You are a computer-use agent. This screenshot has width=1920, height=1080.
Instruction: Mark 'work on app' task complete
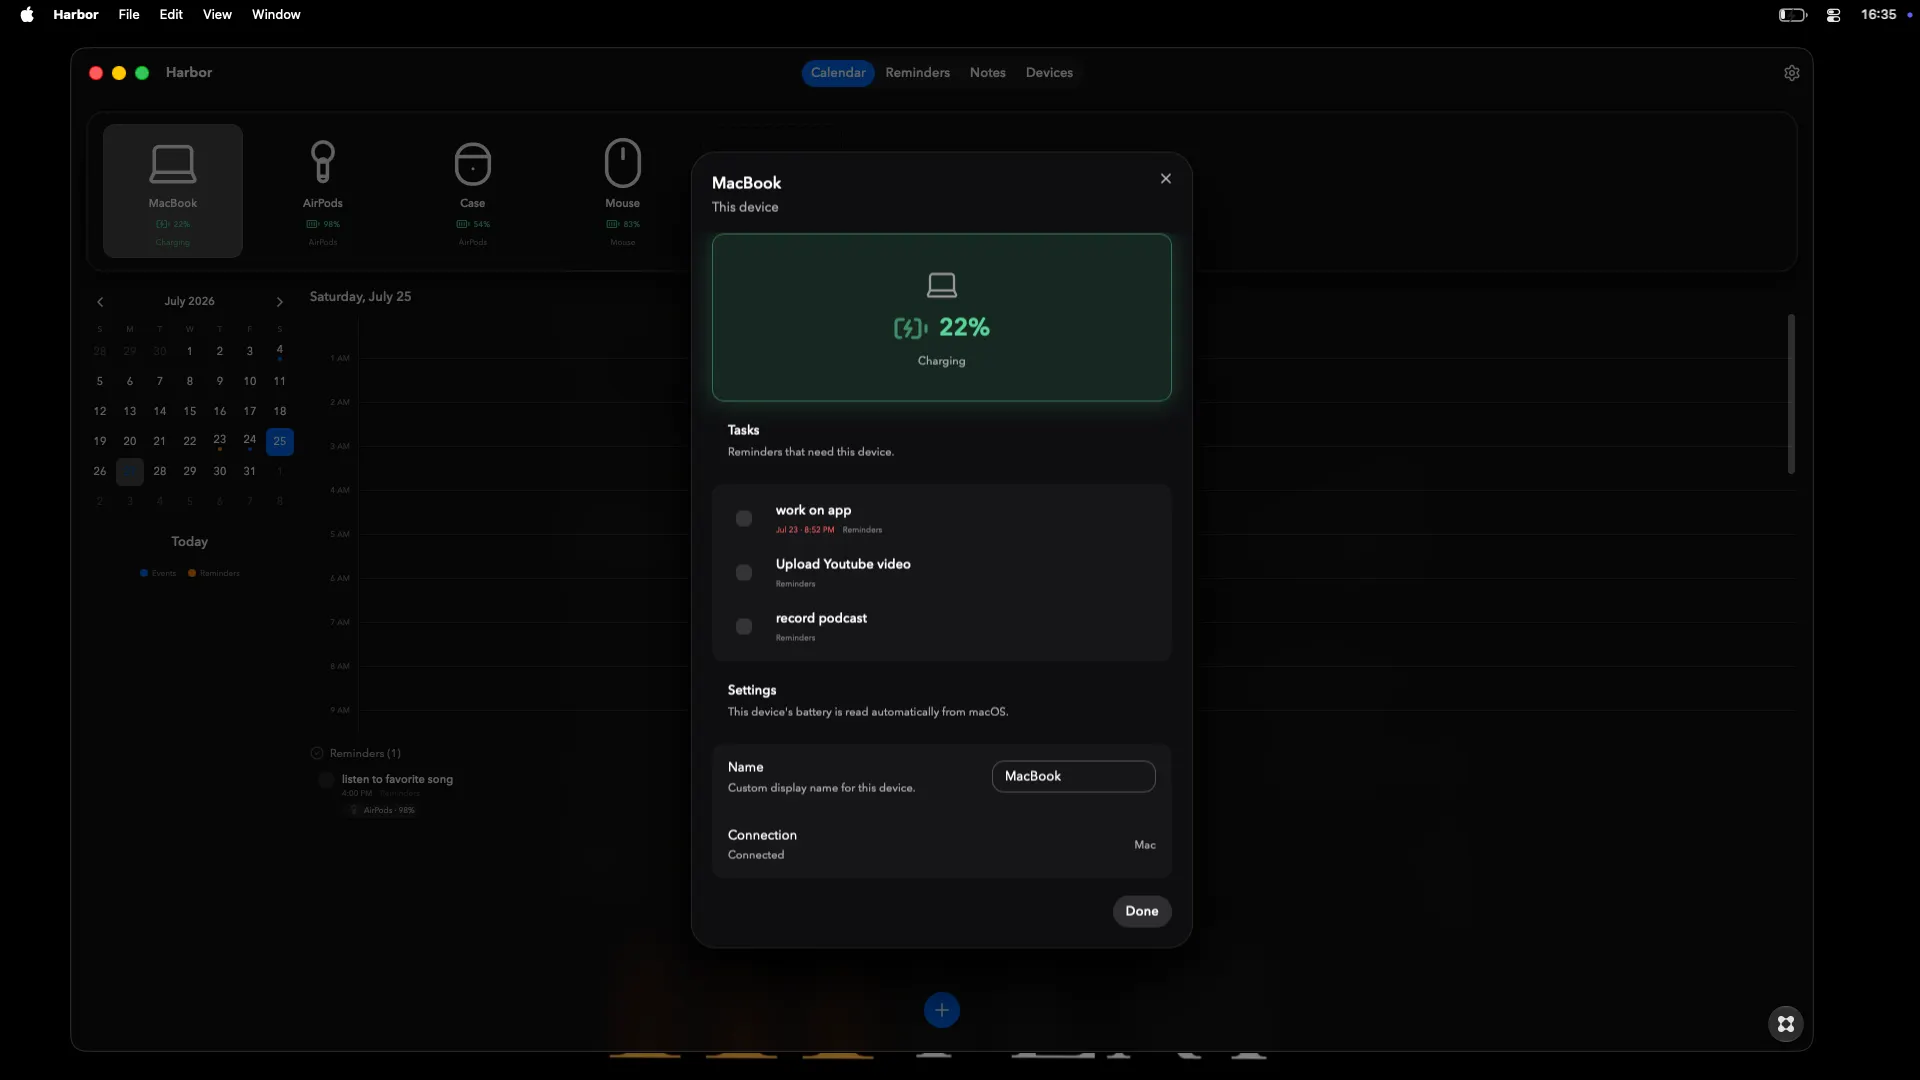click(x=744, y=518)
